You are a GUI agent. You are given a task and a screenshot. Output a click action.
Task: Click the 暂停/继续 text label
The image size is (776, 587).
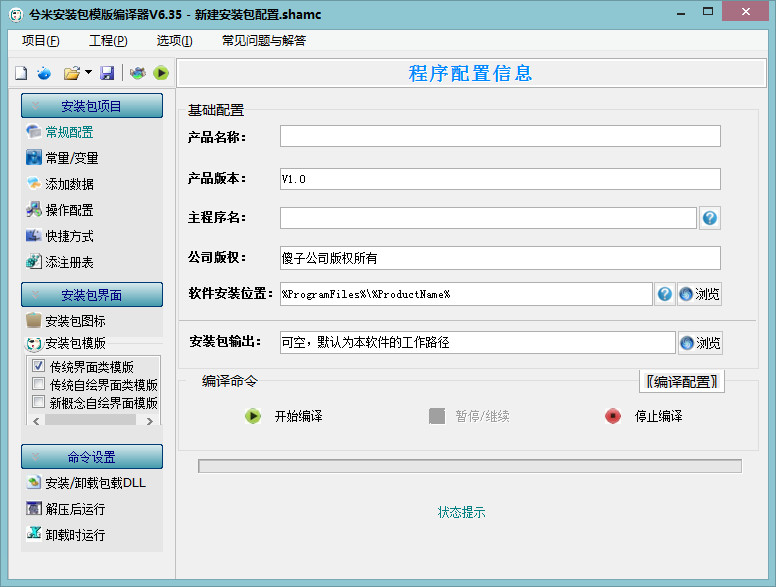[483, 416]
